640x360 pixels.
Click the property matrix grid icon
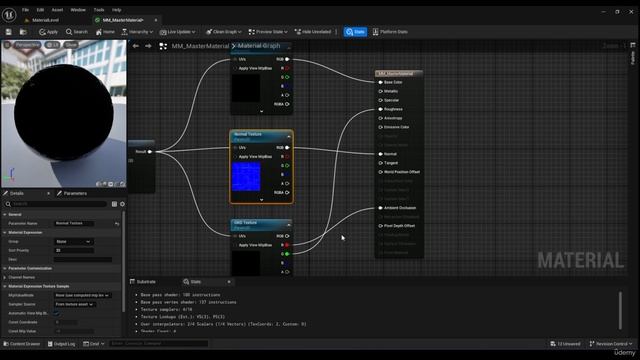click(114, 204)
